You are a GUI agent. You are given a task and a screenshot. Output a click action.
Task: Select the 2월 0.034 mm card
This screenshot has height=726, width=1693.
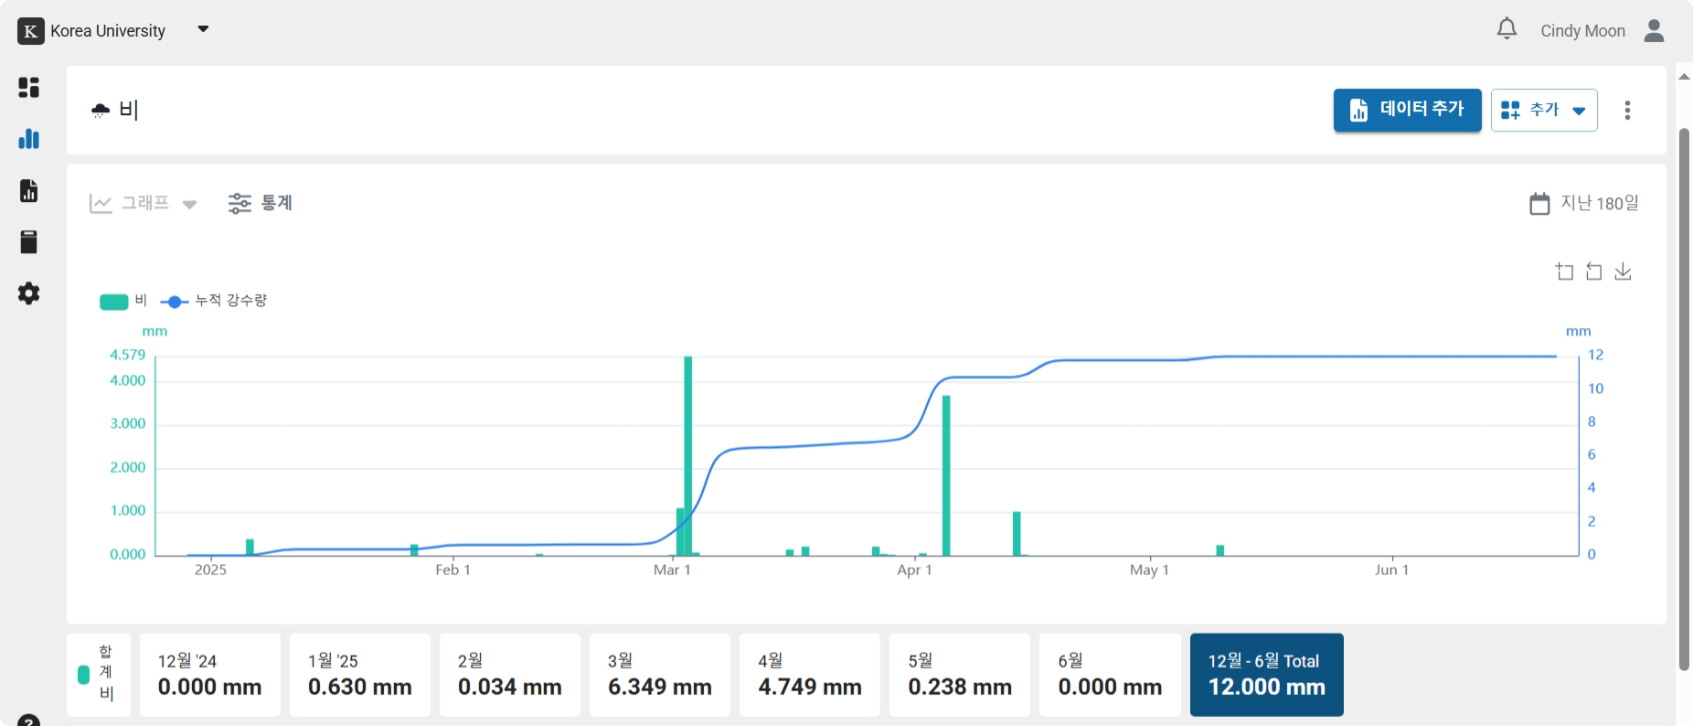(x=510, y=675)
